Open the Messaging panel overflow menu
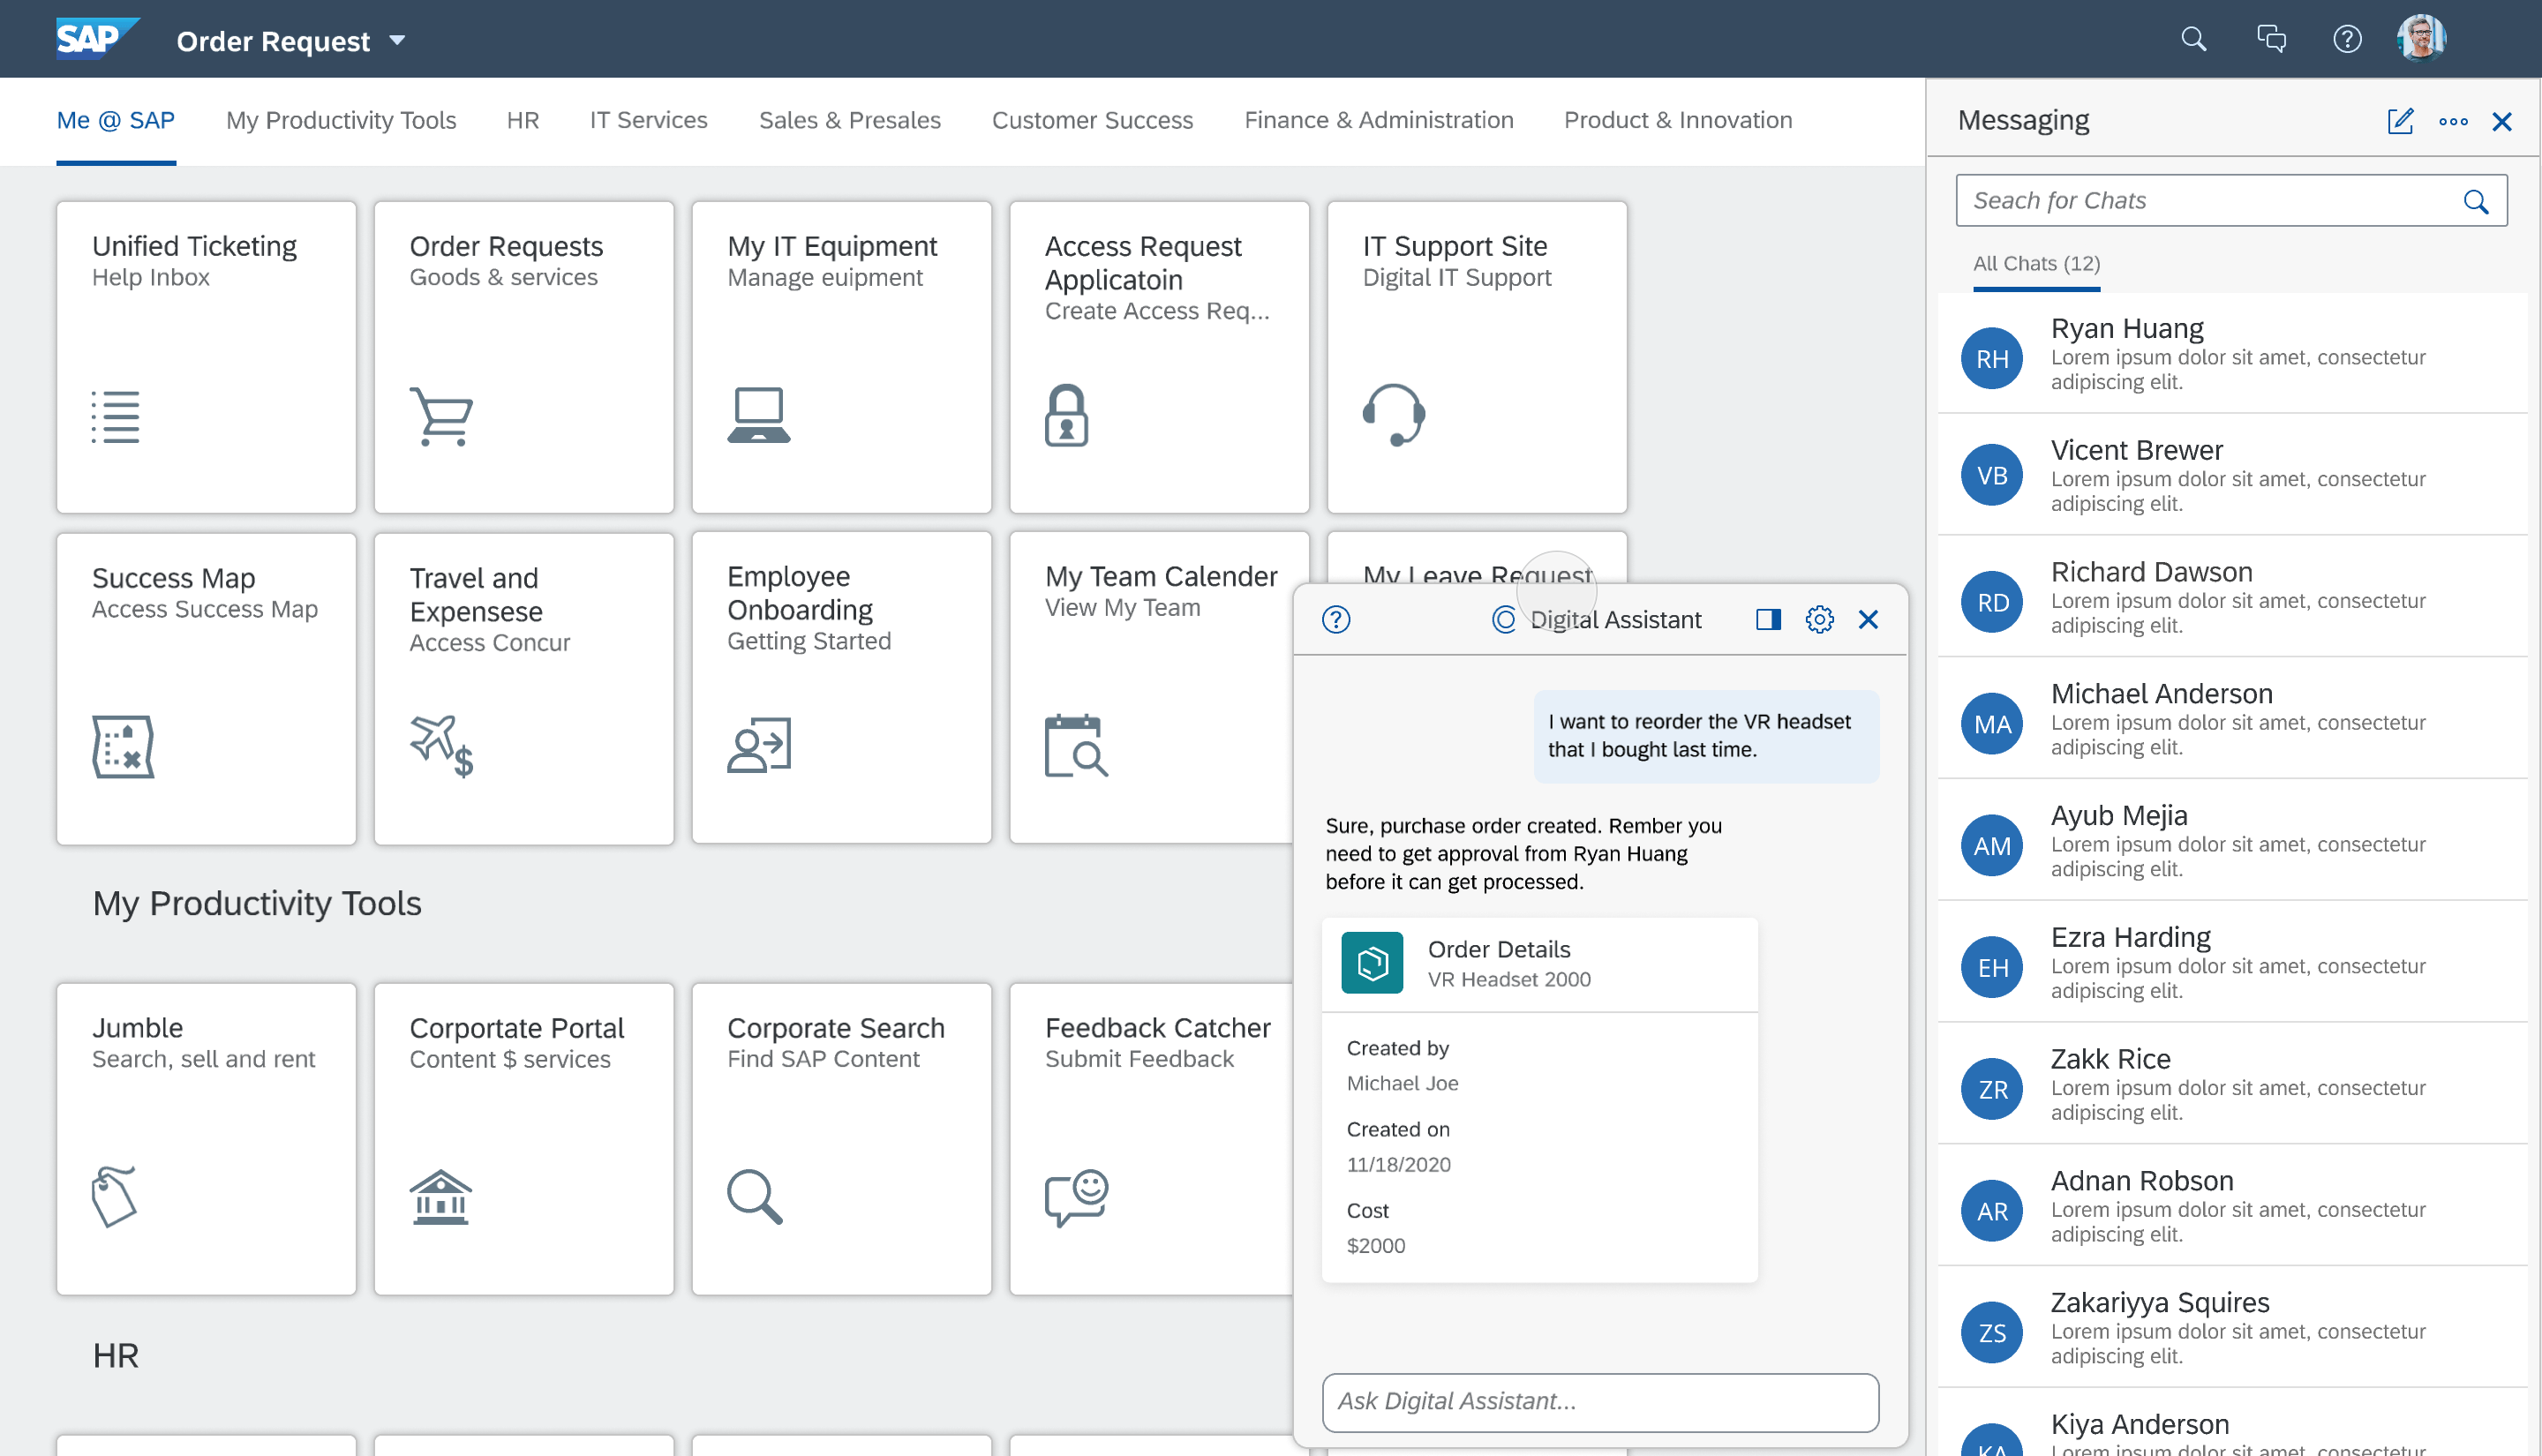 coord(2454,121)
